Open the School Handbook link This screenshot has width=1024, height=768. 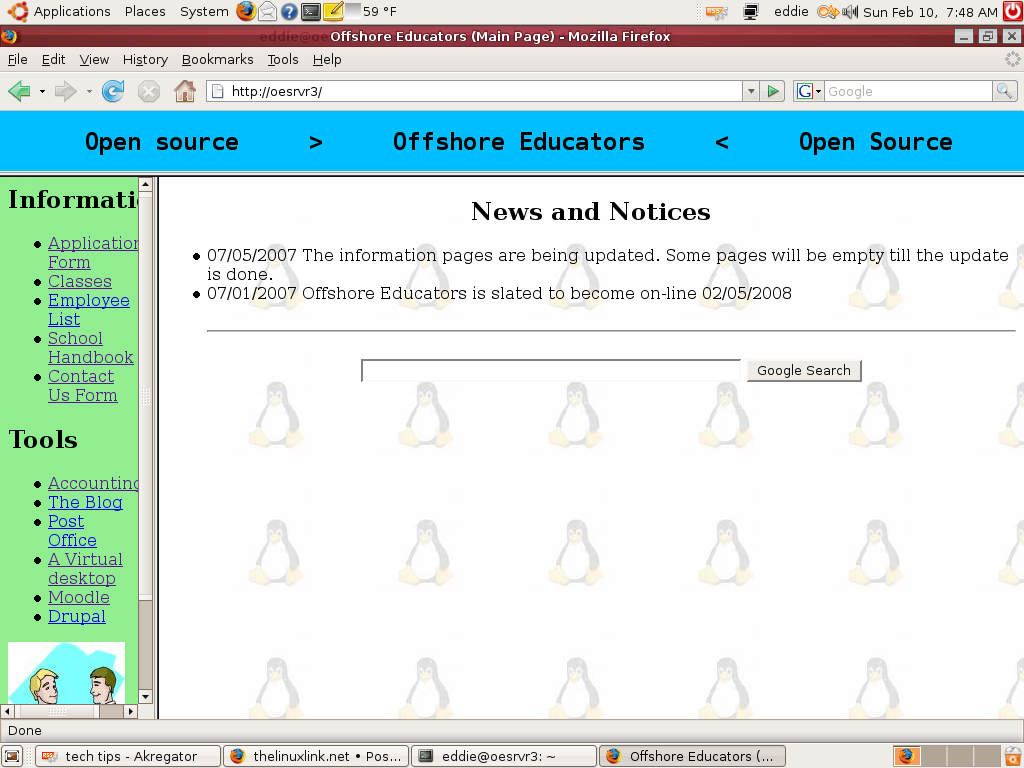pos(91,347)
